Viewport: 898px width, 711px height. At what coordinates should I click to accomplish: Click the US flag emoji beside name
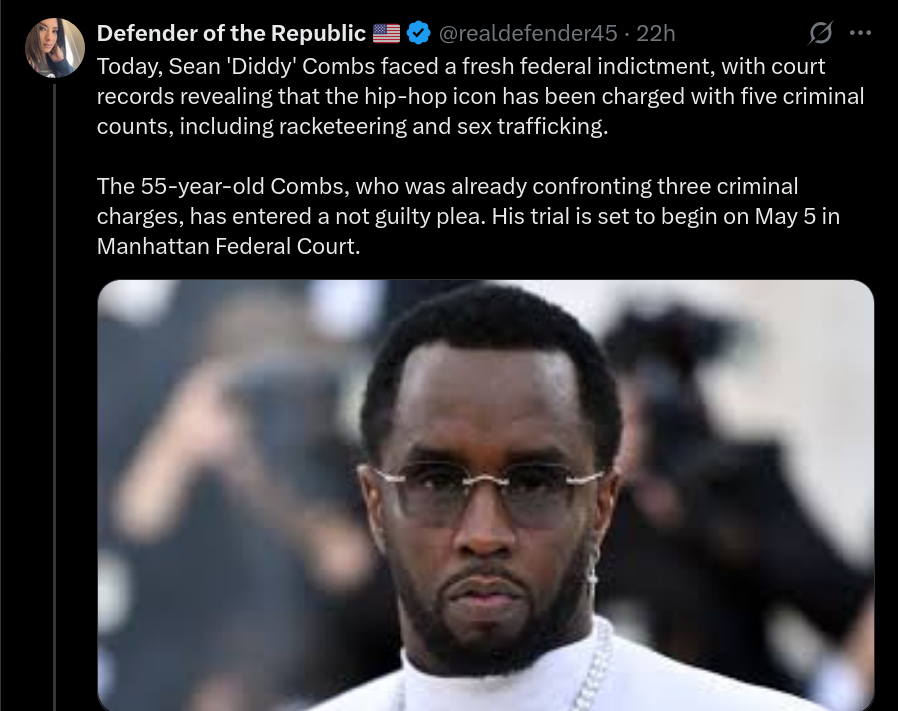tap(387, 33)
